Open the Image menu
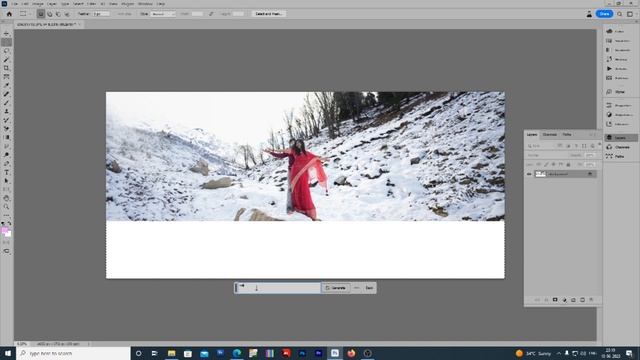The width and height of the screenshot is (640, 360). 38,4
